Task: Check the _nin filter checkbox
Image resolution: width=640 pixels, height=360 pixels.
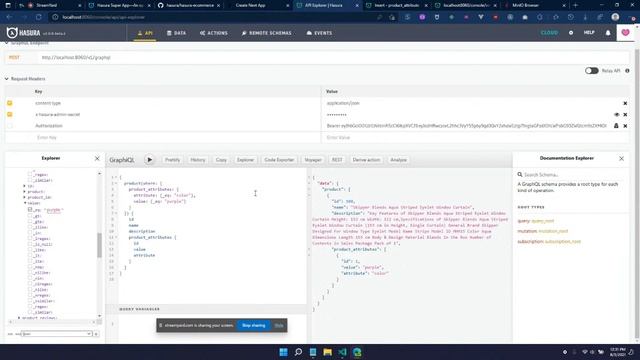Action: click(30, 278)
